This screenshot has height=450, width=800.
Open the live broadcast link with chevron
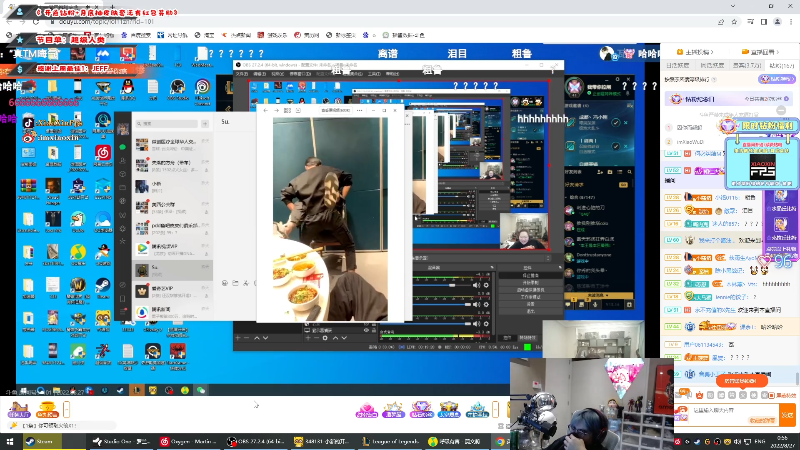760,52
